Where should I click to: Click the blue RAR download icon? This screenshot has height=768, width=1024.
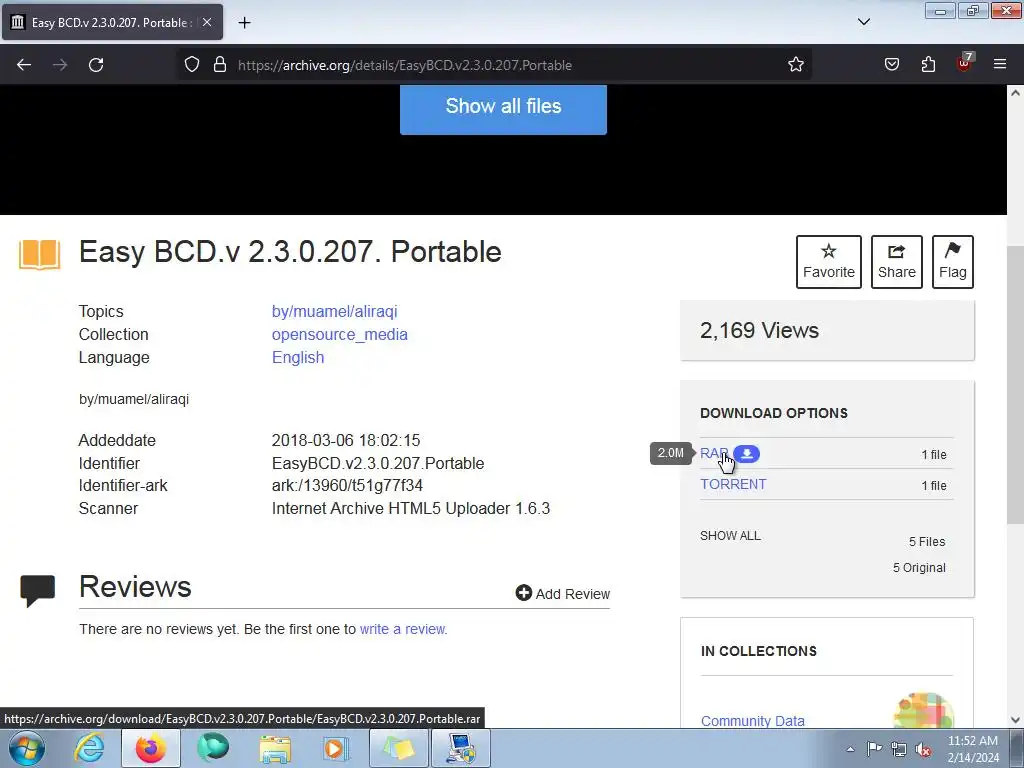(746, 454)
